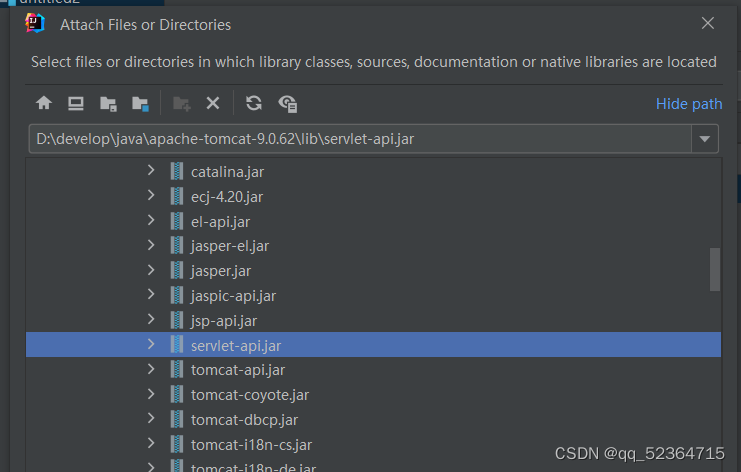Select the Module directory icon

point(140,103)
